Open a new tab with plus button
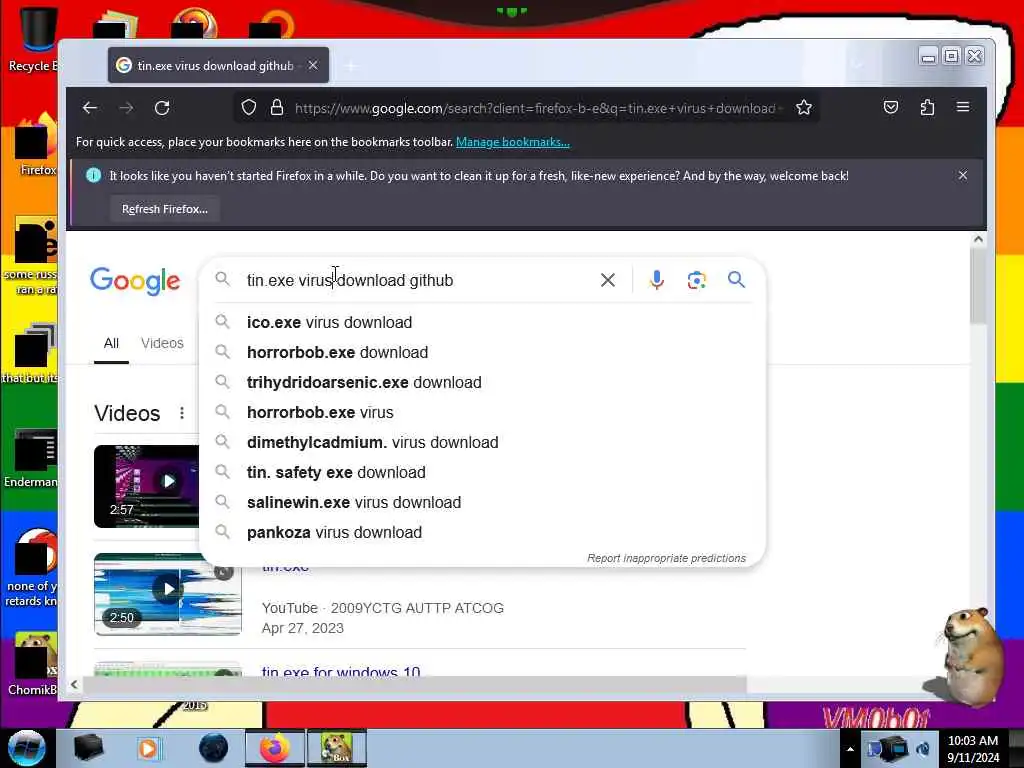The image size is (1024, 768). click(x=351, y=66)
